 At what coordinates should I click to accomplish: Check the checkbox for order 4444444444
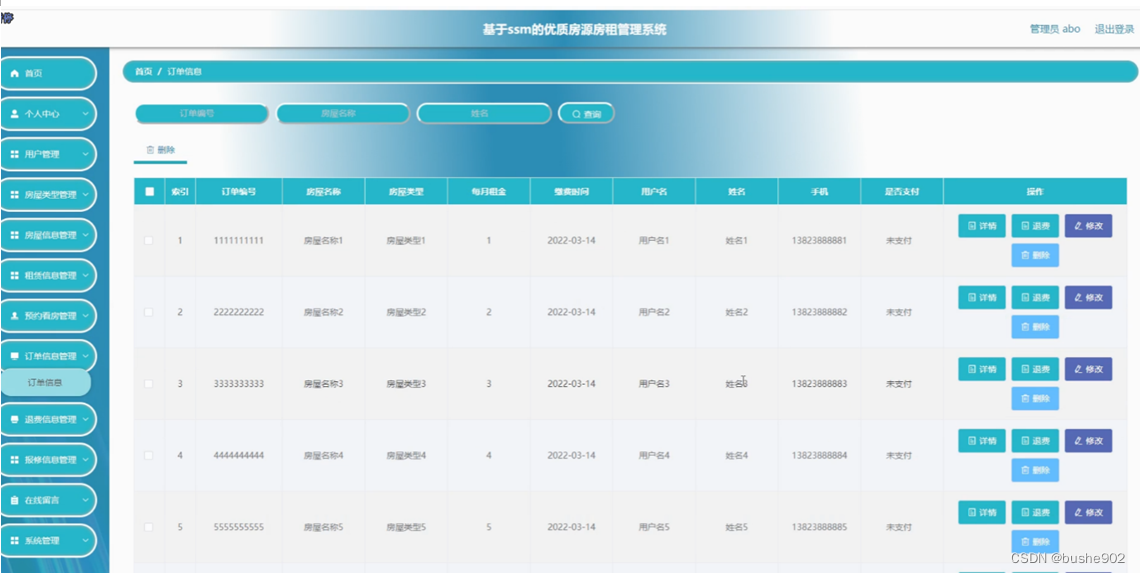pyautogui.click(x=149, y=455)
